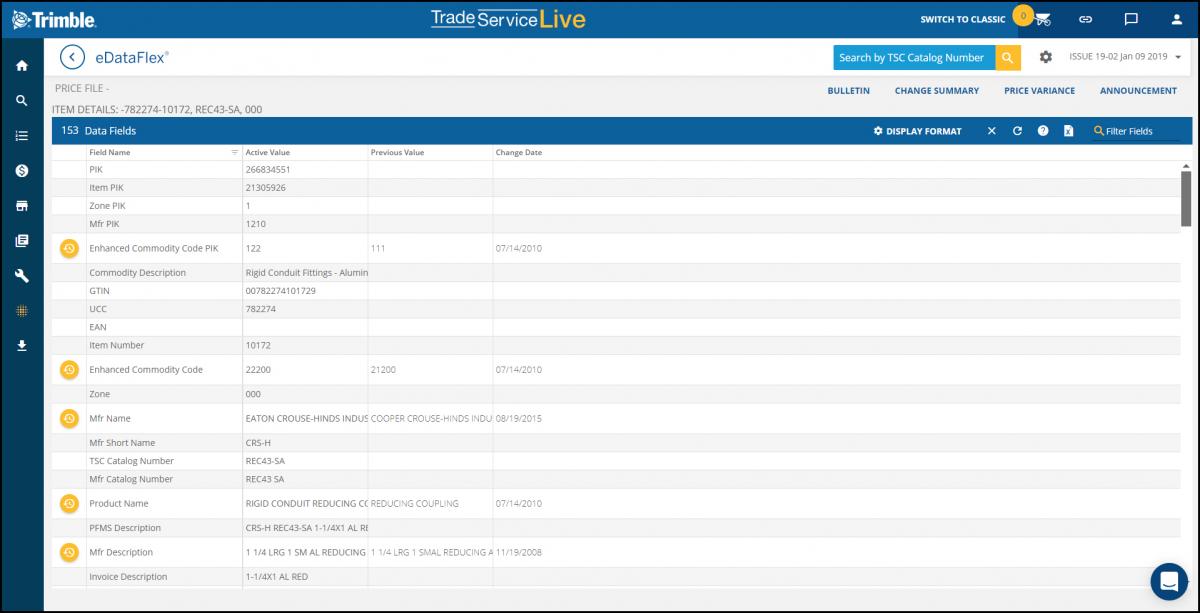The width and height of the screenshot is (1200, 613).
Task: Open the Change Summary link
Action: point(937,91)
